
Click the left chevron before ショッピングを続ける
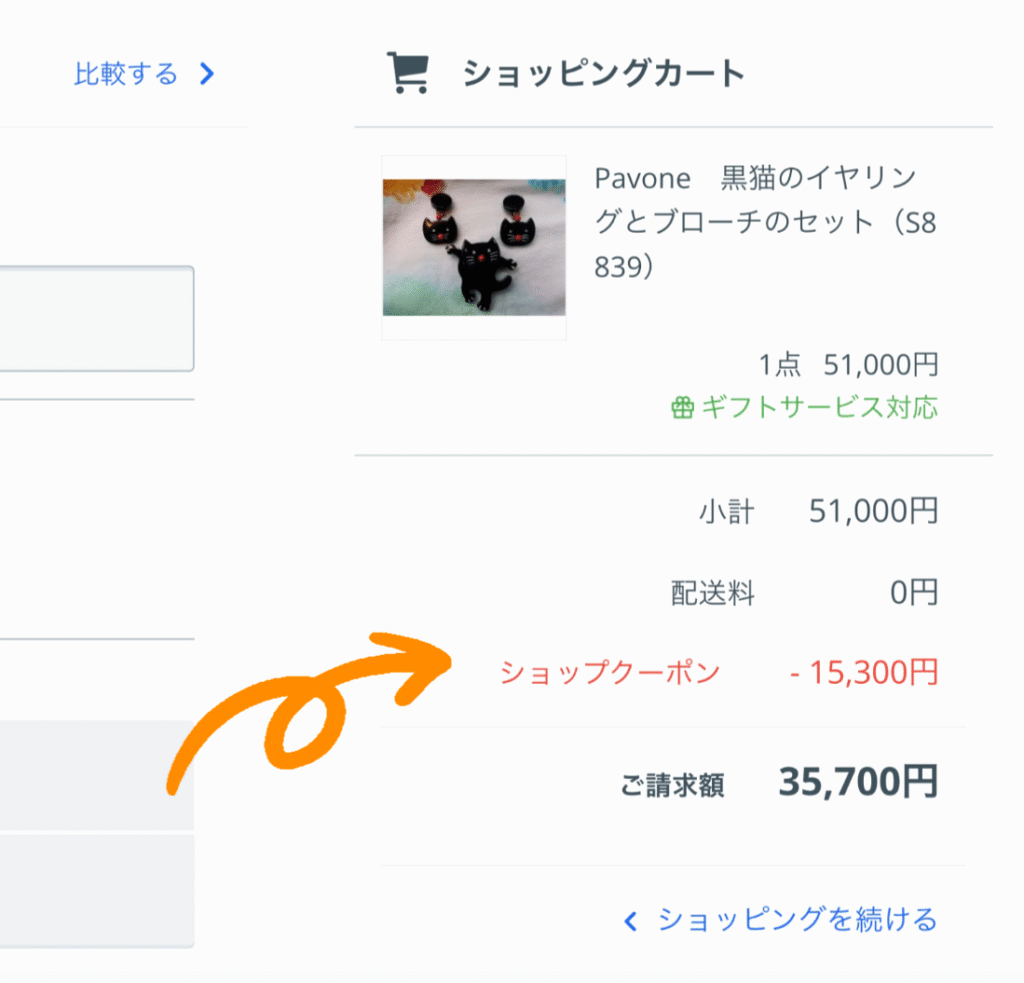630,921
